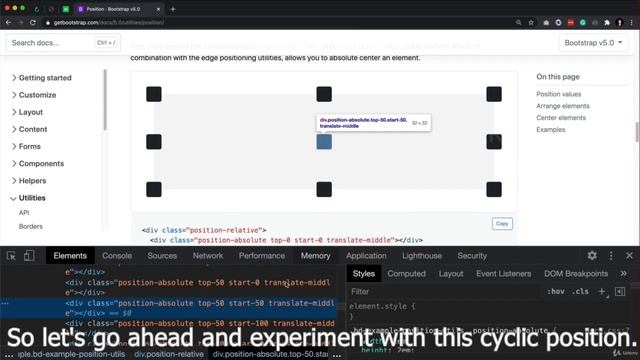
Task: Expand the Content section
Action: [x=29, y=129]
